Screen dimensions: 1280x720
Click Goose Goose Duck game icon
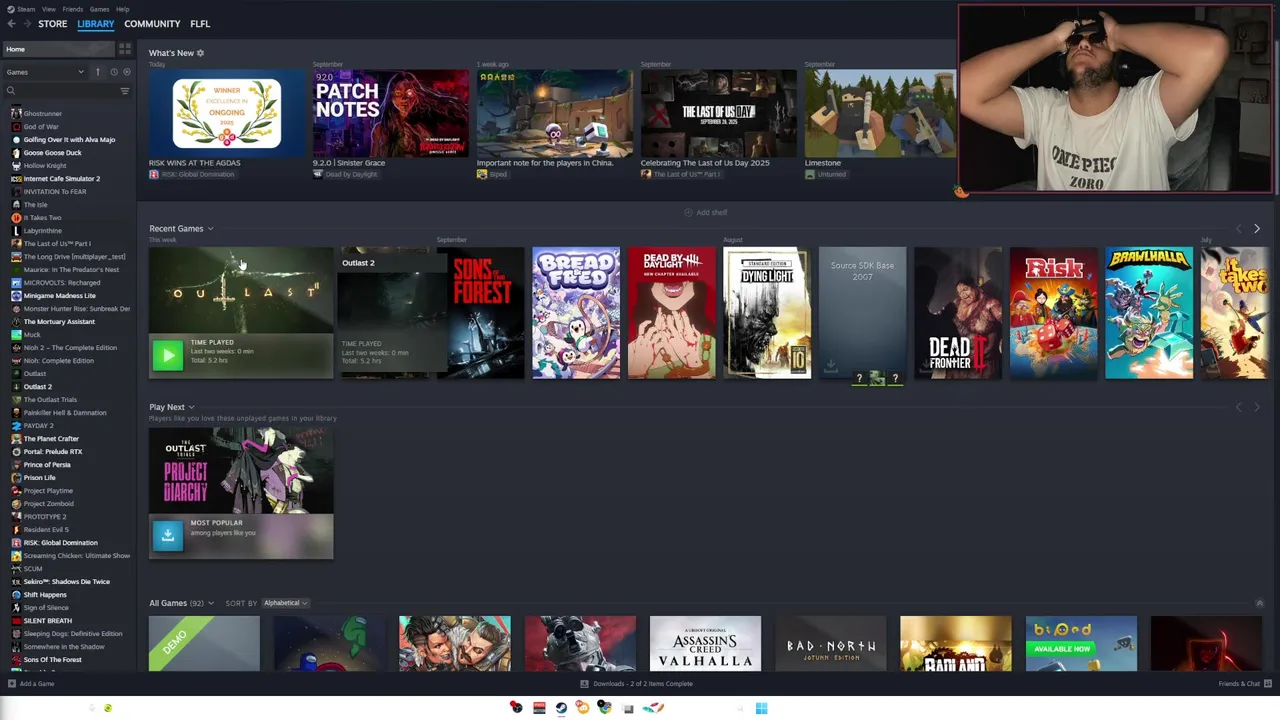pos(16,153)
